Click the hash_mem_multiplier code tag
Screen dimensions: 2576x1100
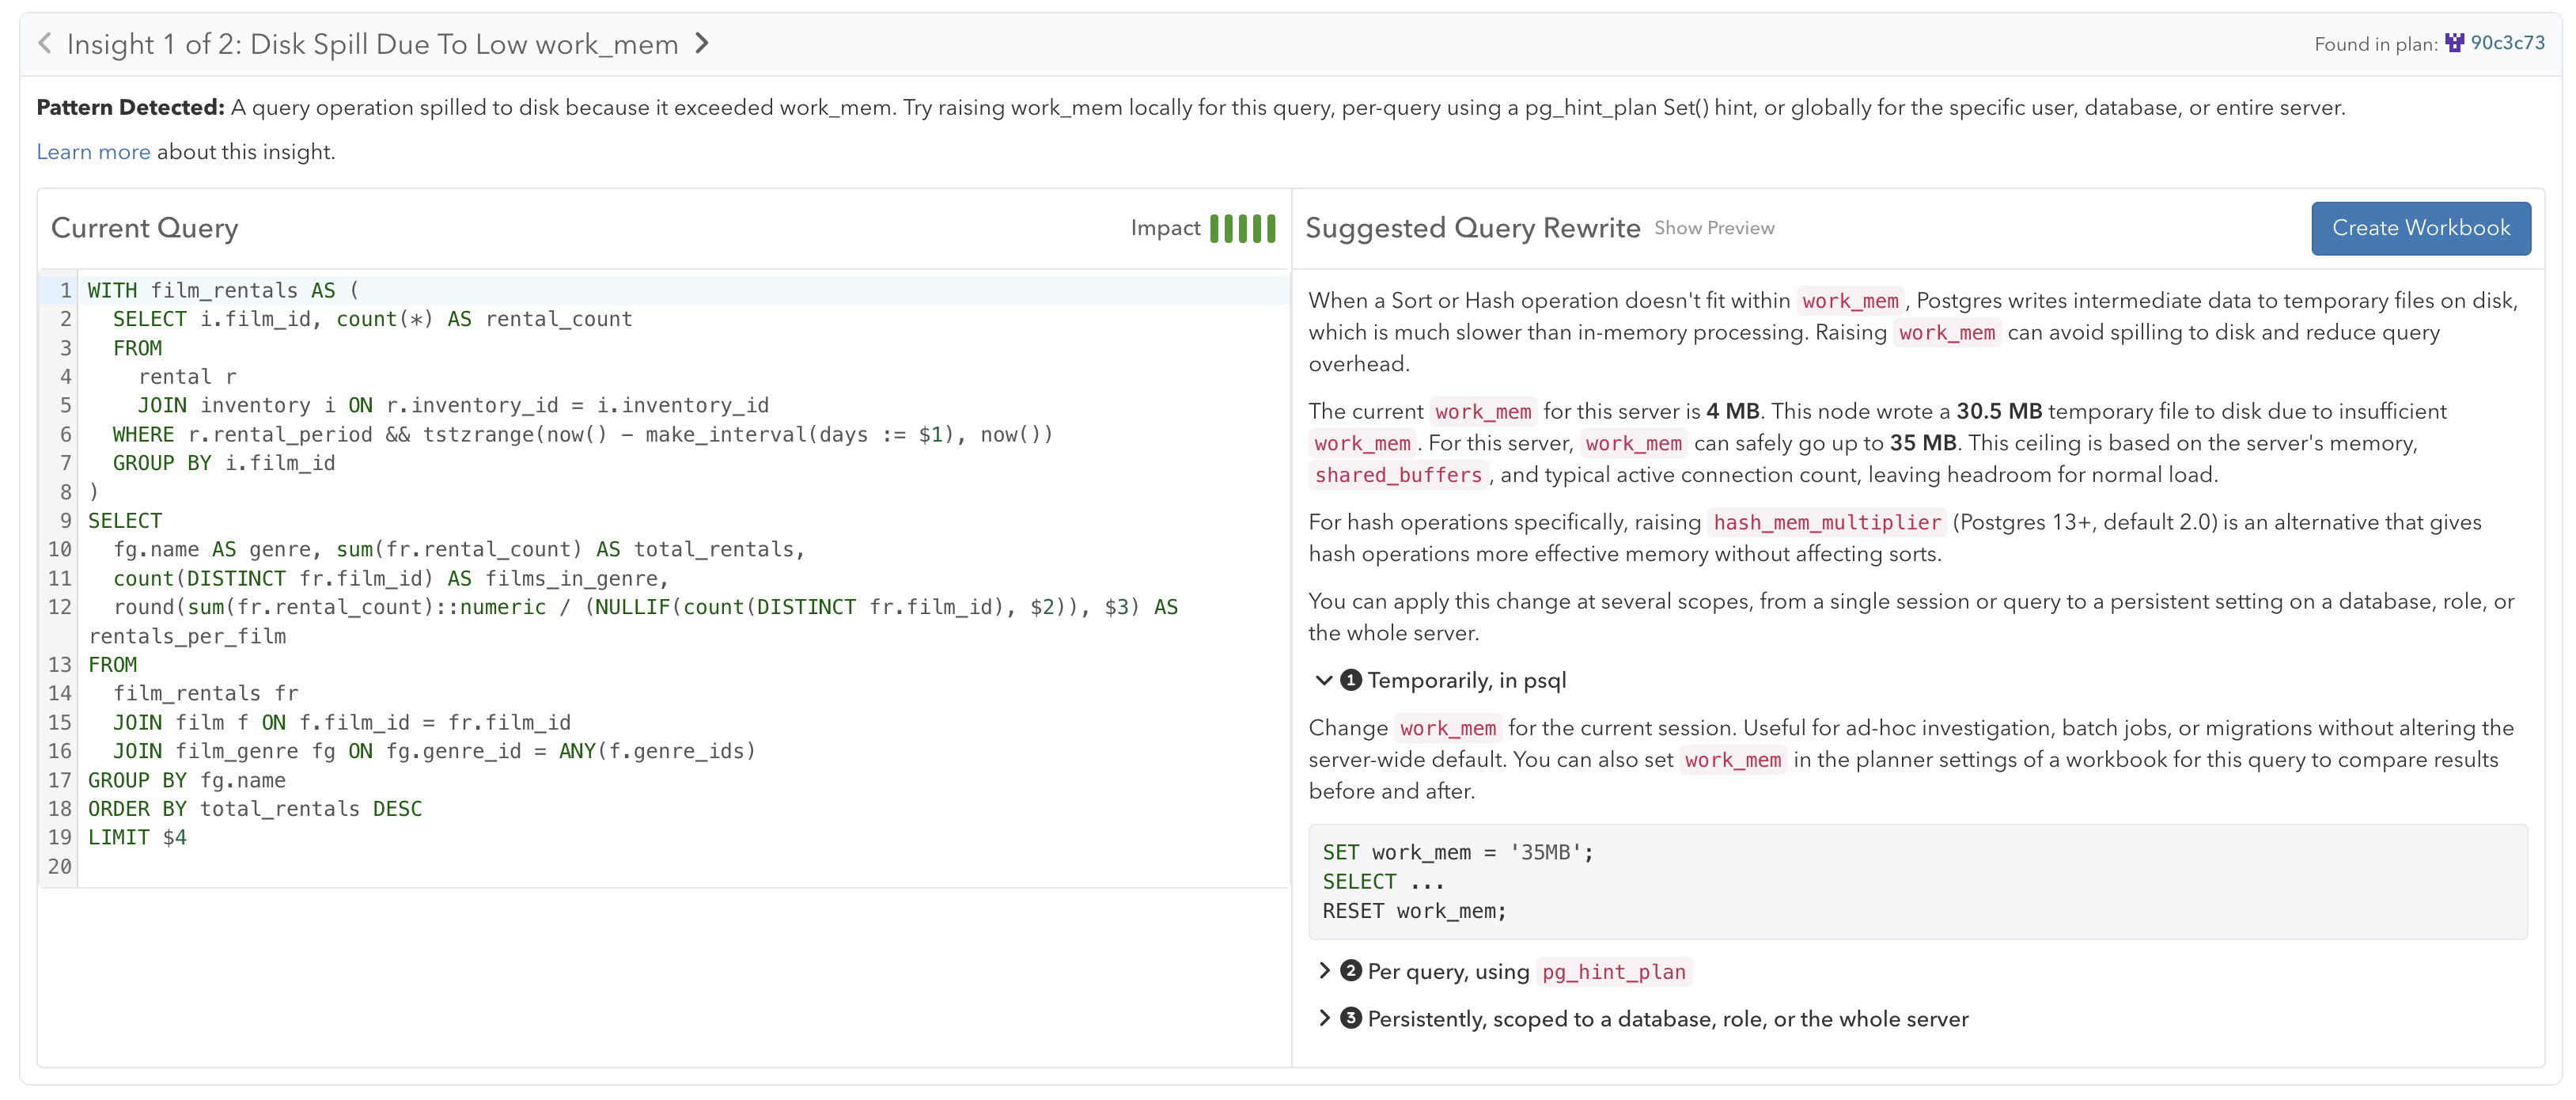tap(1826, 522)
